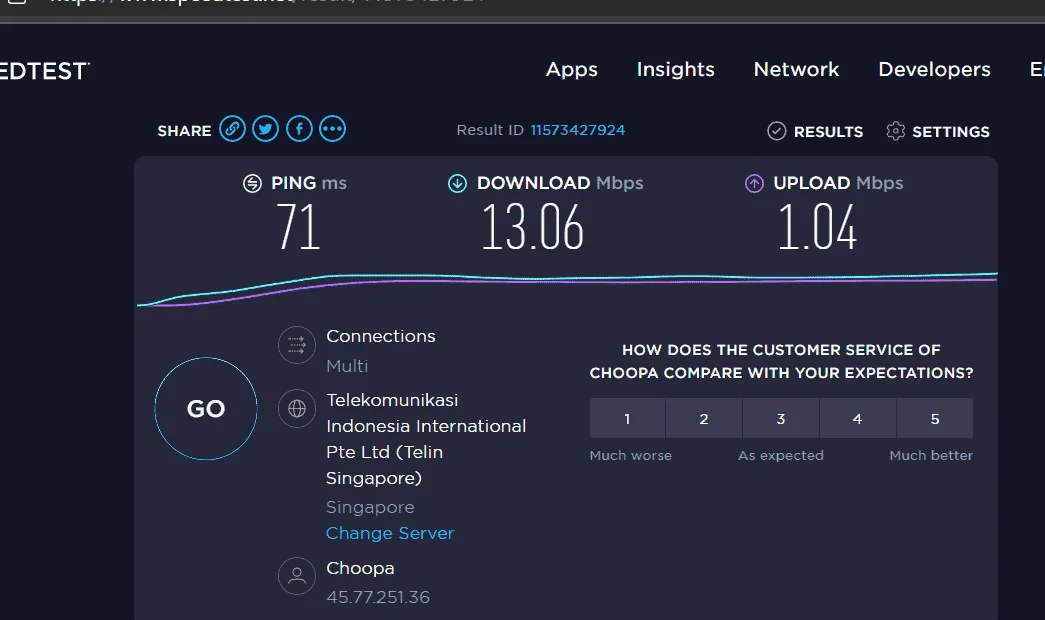1045x620 pixels.
Task: Open the Insights menu
Action: [676, 69]
